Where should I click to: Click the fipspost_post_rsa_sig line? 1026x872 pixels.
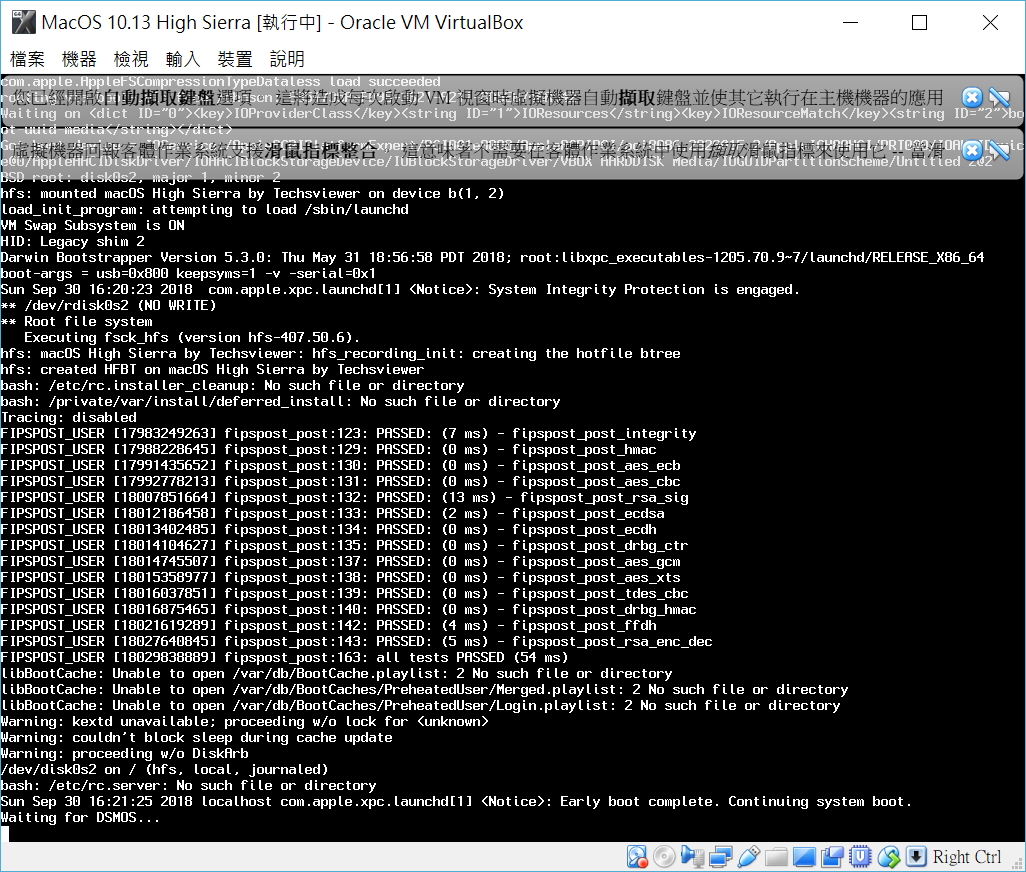(345, 498)
